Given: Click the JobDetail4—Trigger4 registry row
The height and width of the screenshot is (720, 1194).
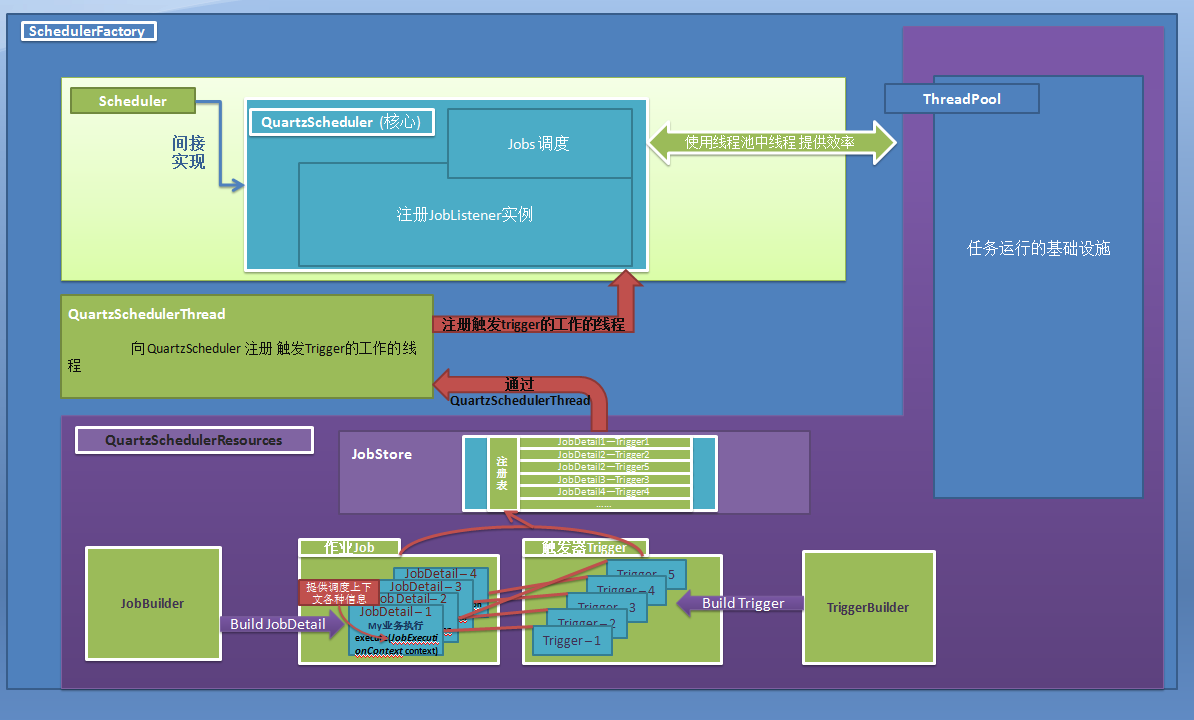Looking at the screenshot, I should [x=604, y=492].
